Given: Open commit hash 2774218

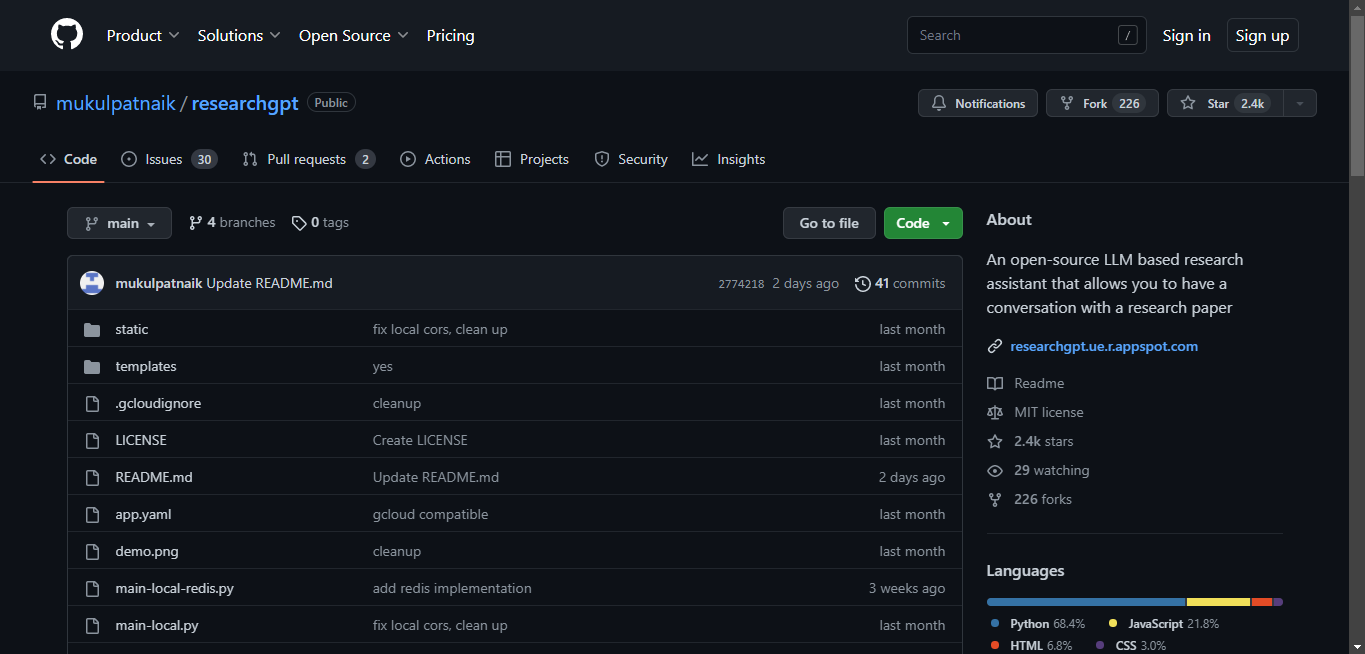Looking at the screenshot, I should point(741,284).
